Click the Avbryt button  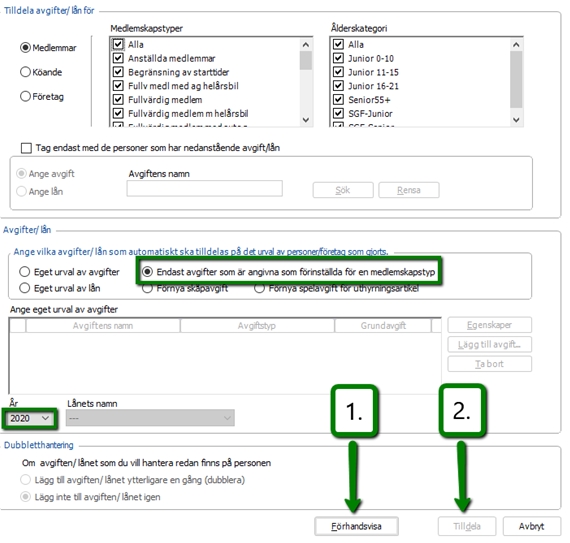click(531, 526)
